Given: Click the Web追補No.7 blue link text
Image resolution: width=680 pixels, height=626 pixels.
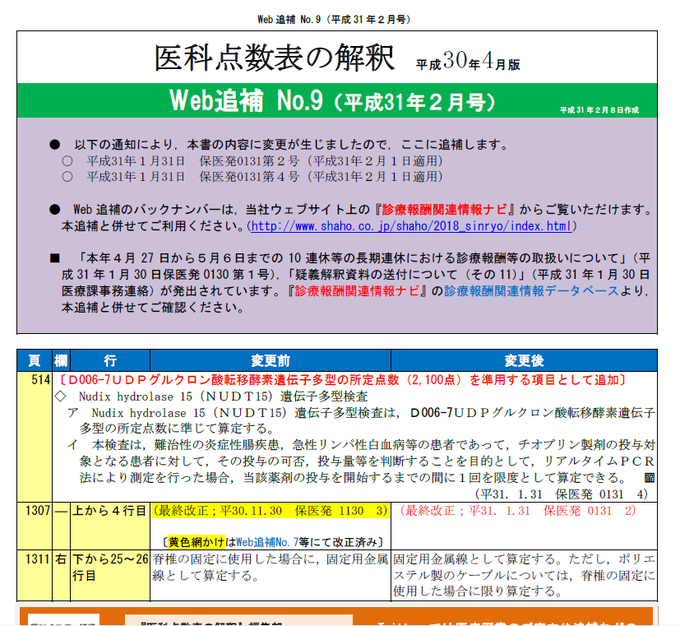Looking at the screenshot, I should [x=267, y=542].
